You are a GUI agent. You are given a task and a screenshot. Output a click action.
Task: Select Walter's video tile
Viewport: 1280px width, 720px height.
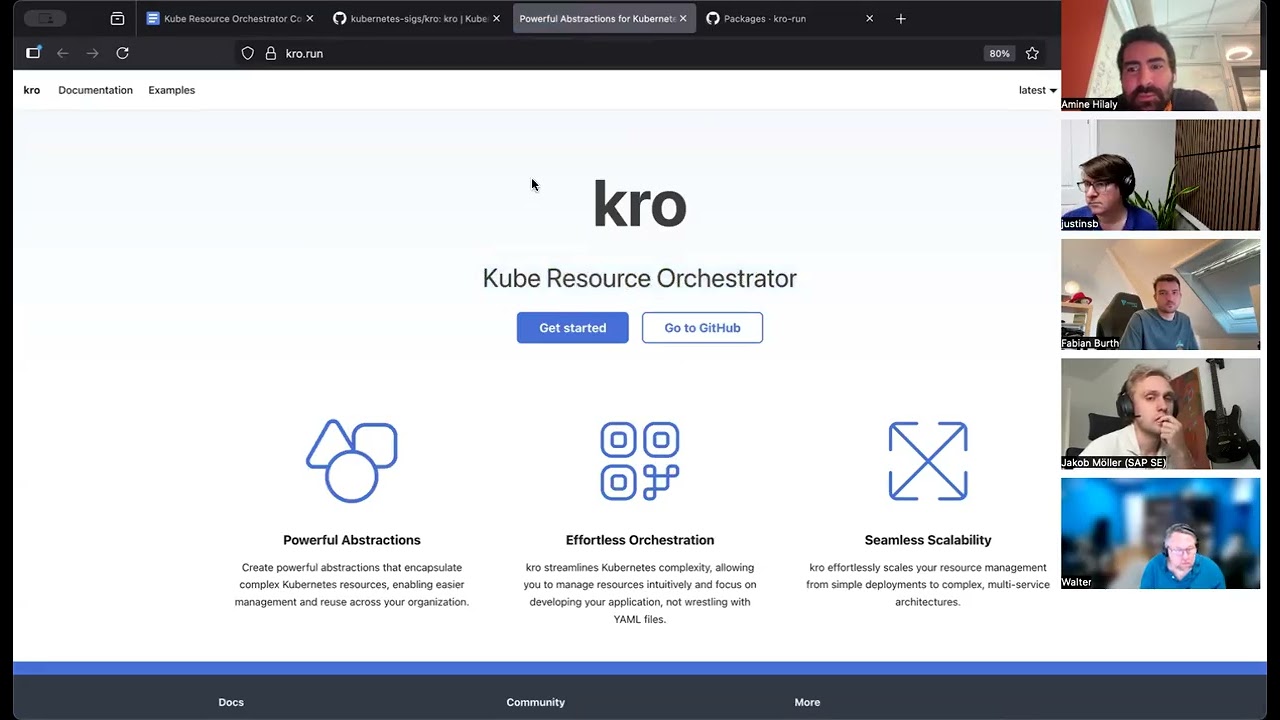pos(1160,533)
